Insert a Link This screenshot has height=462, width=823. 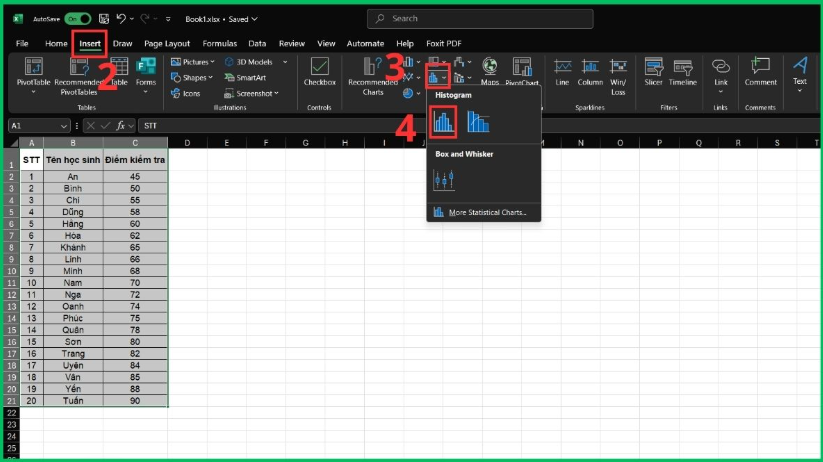click(x=721, y=76)
